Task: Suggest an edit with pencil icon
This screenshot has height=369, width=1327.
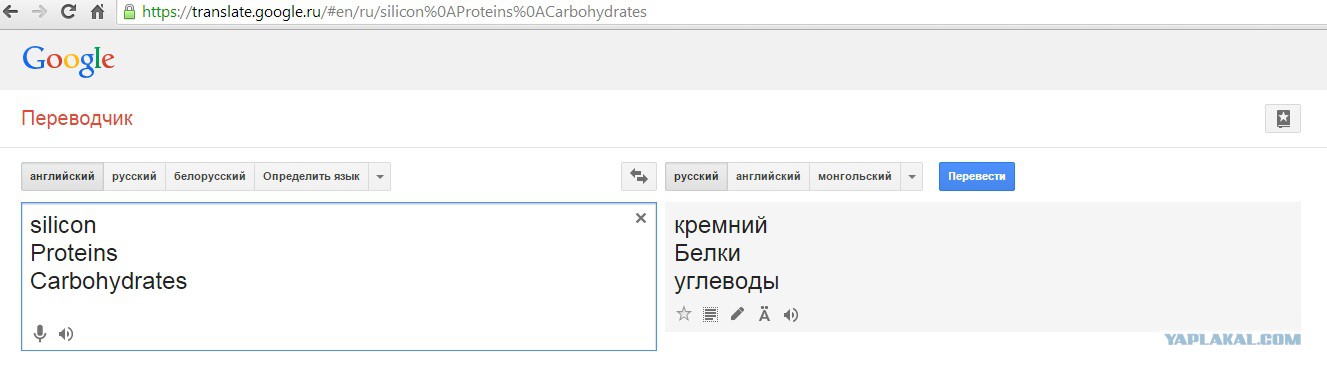Action: [x=737, y=314]
